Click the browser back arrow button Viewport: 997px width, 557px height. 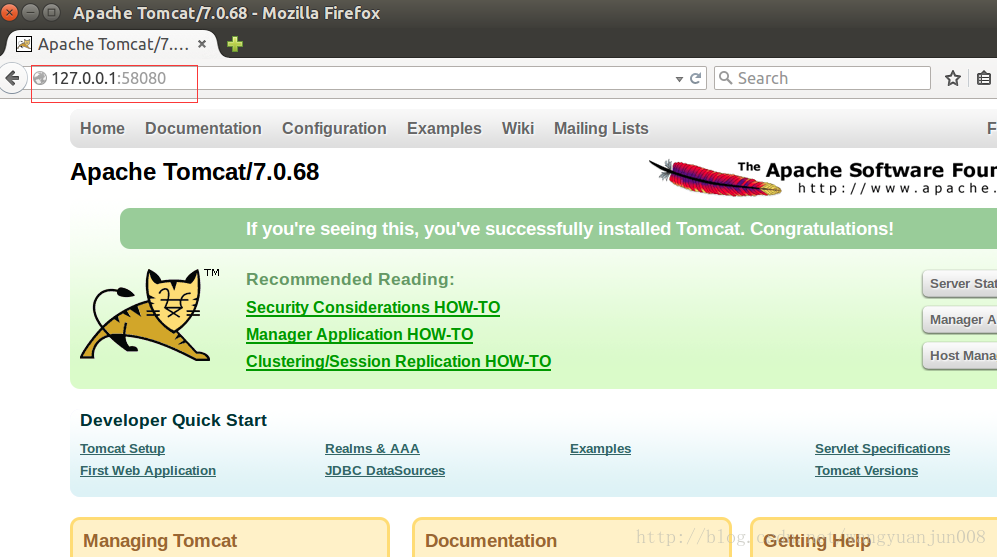pos(12,78)
